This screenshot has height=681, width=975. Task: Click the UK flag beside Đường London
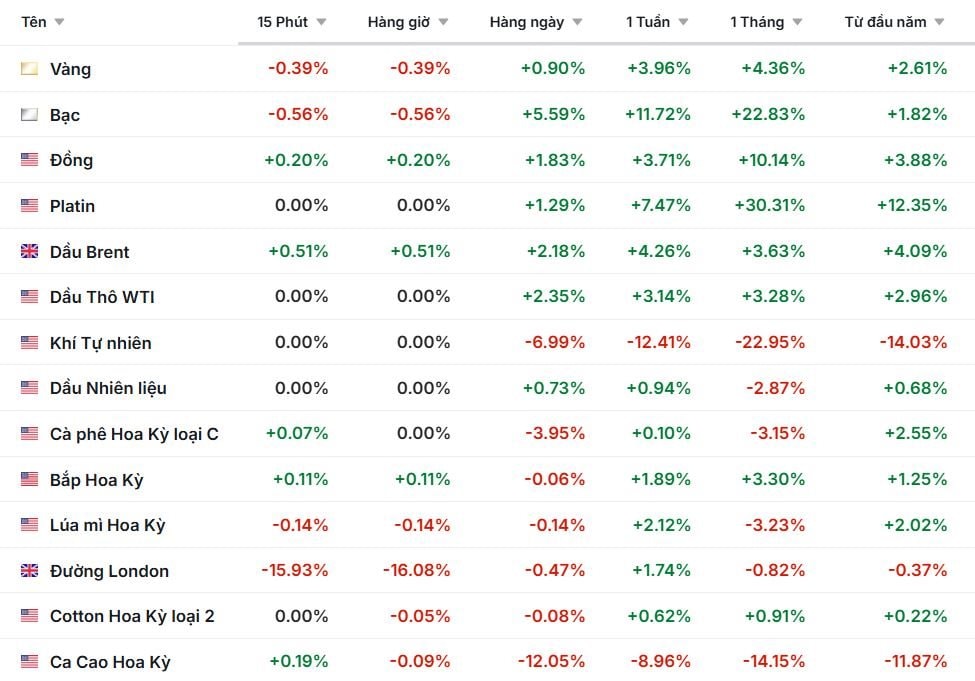[x=29, y=571]
